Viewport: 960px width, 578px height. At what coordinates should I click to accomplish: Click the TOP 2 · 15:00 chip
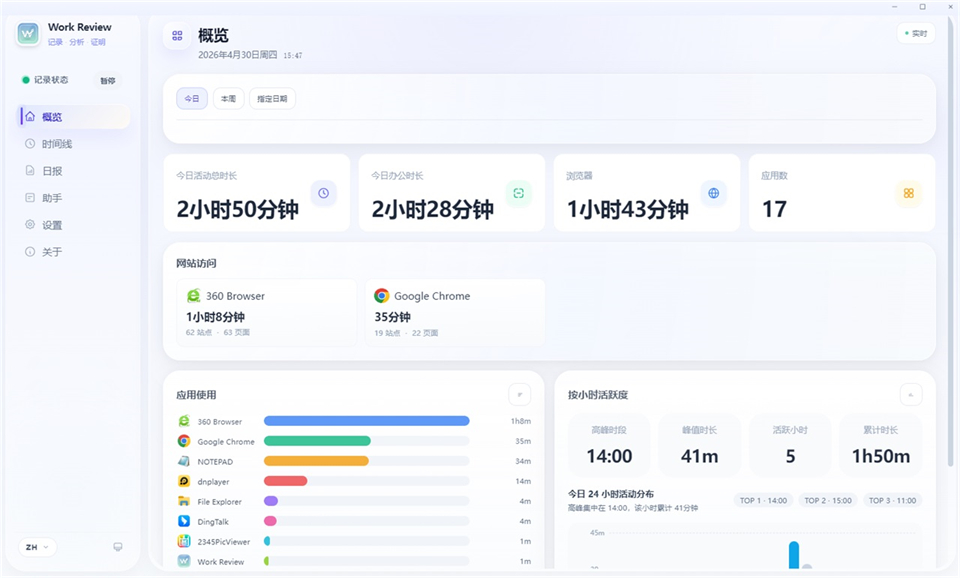coord(828,500)
